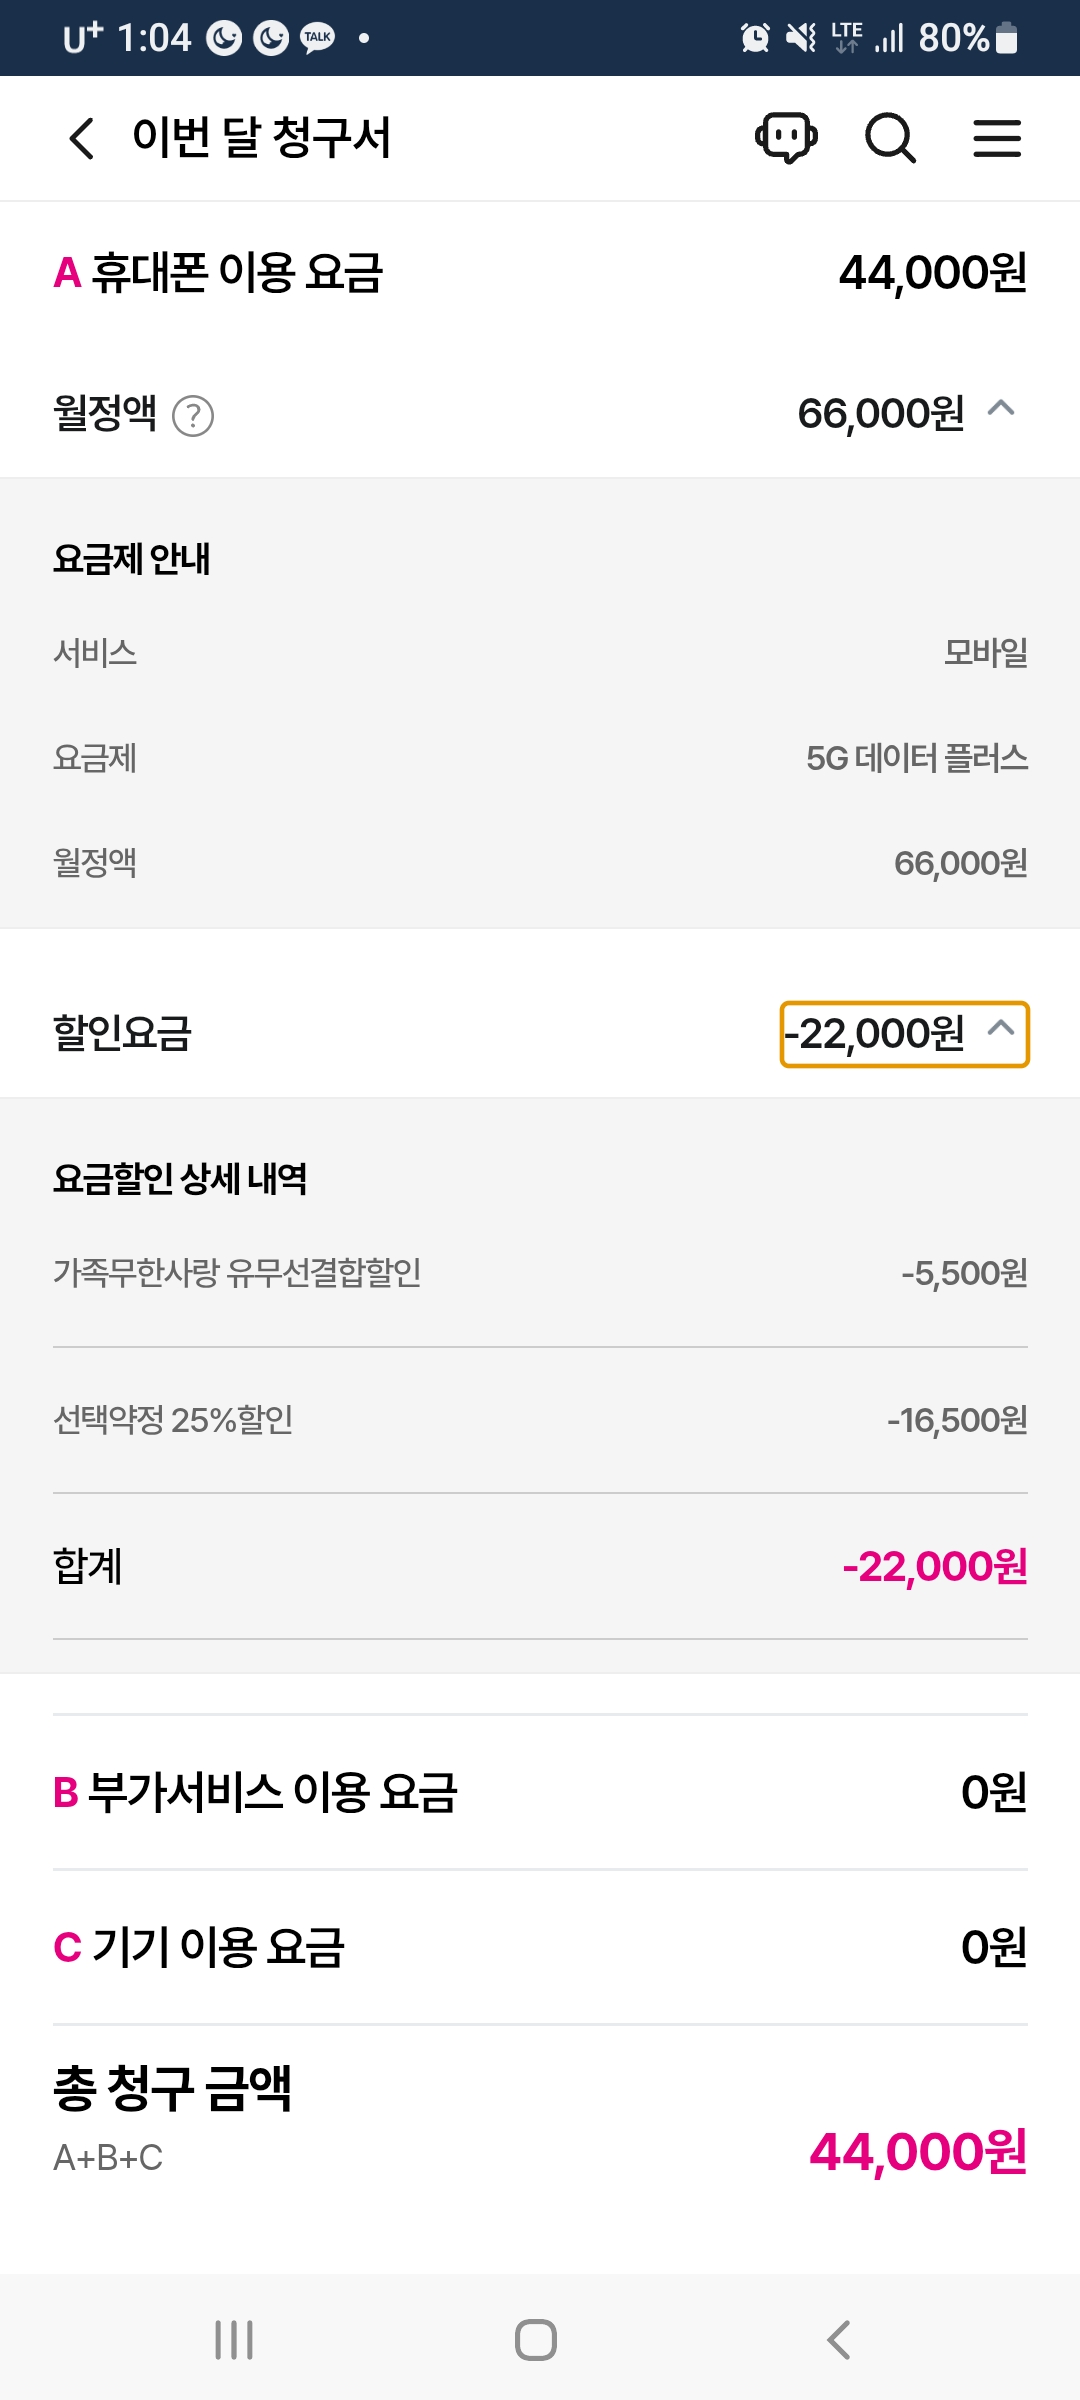
Task: Collapse the 월정액 66,000원 section
Action: tap(1001, 410)
